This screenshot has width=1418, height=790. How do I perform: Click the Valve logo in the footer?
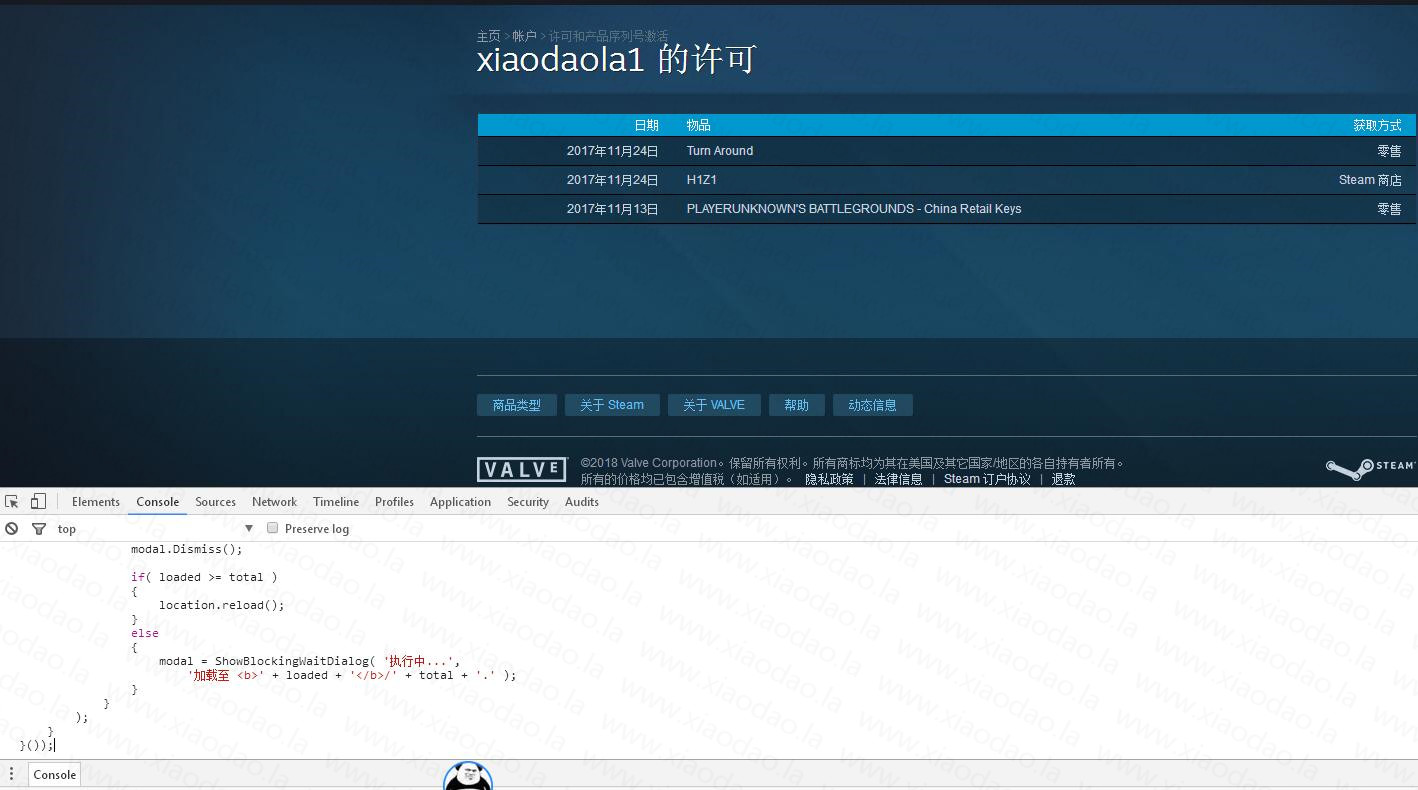click(x=522, y=470)
